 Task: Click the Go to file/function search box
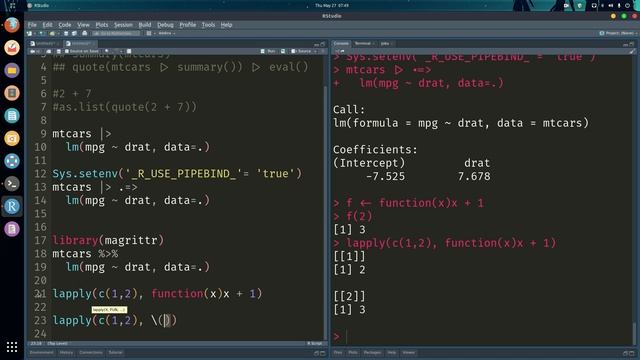coord(116,33)
